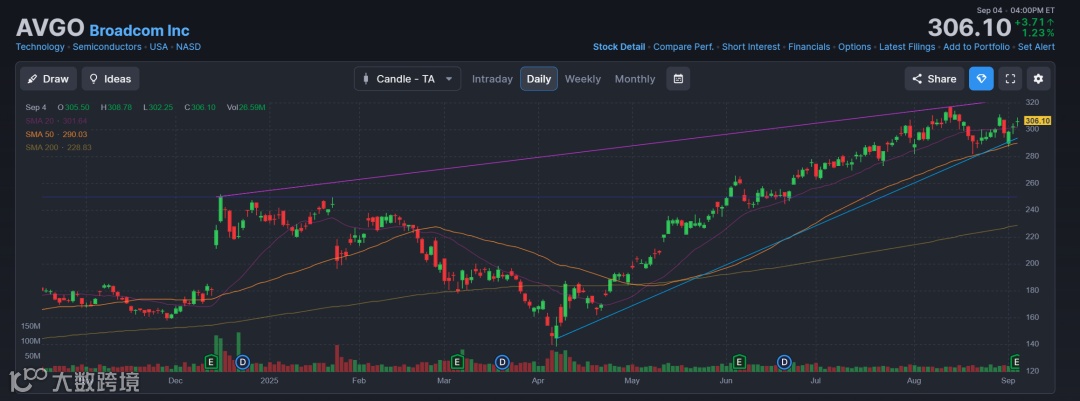Open the Draw tools
This screenshot has height=401, width=1080.
(48, 79)
